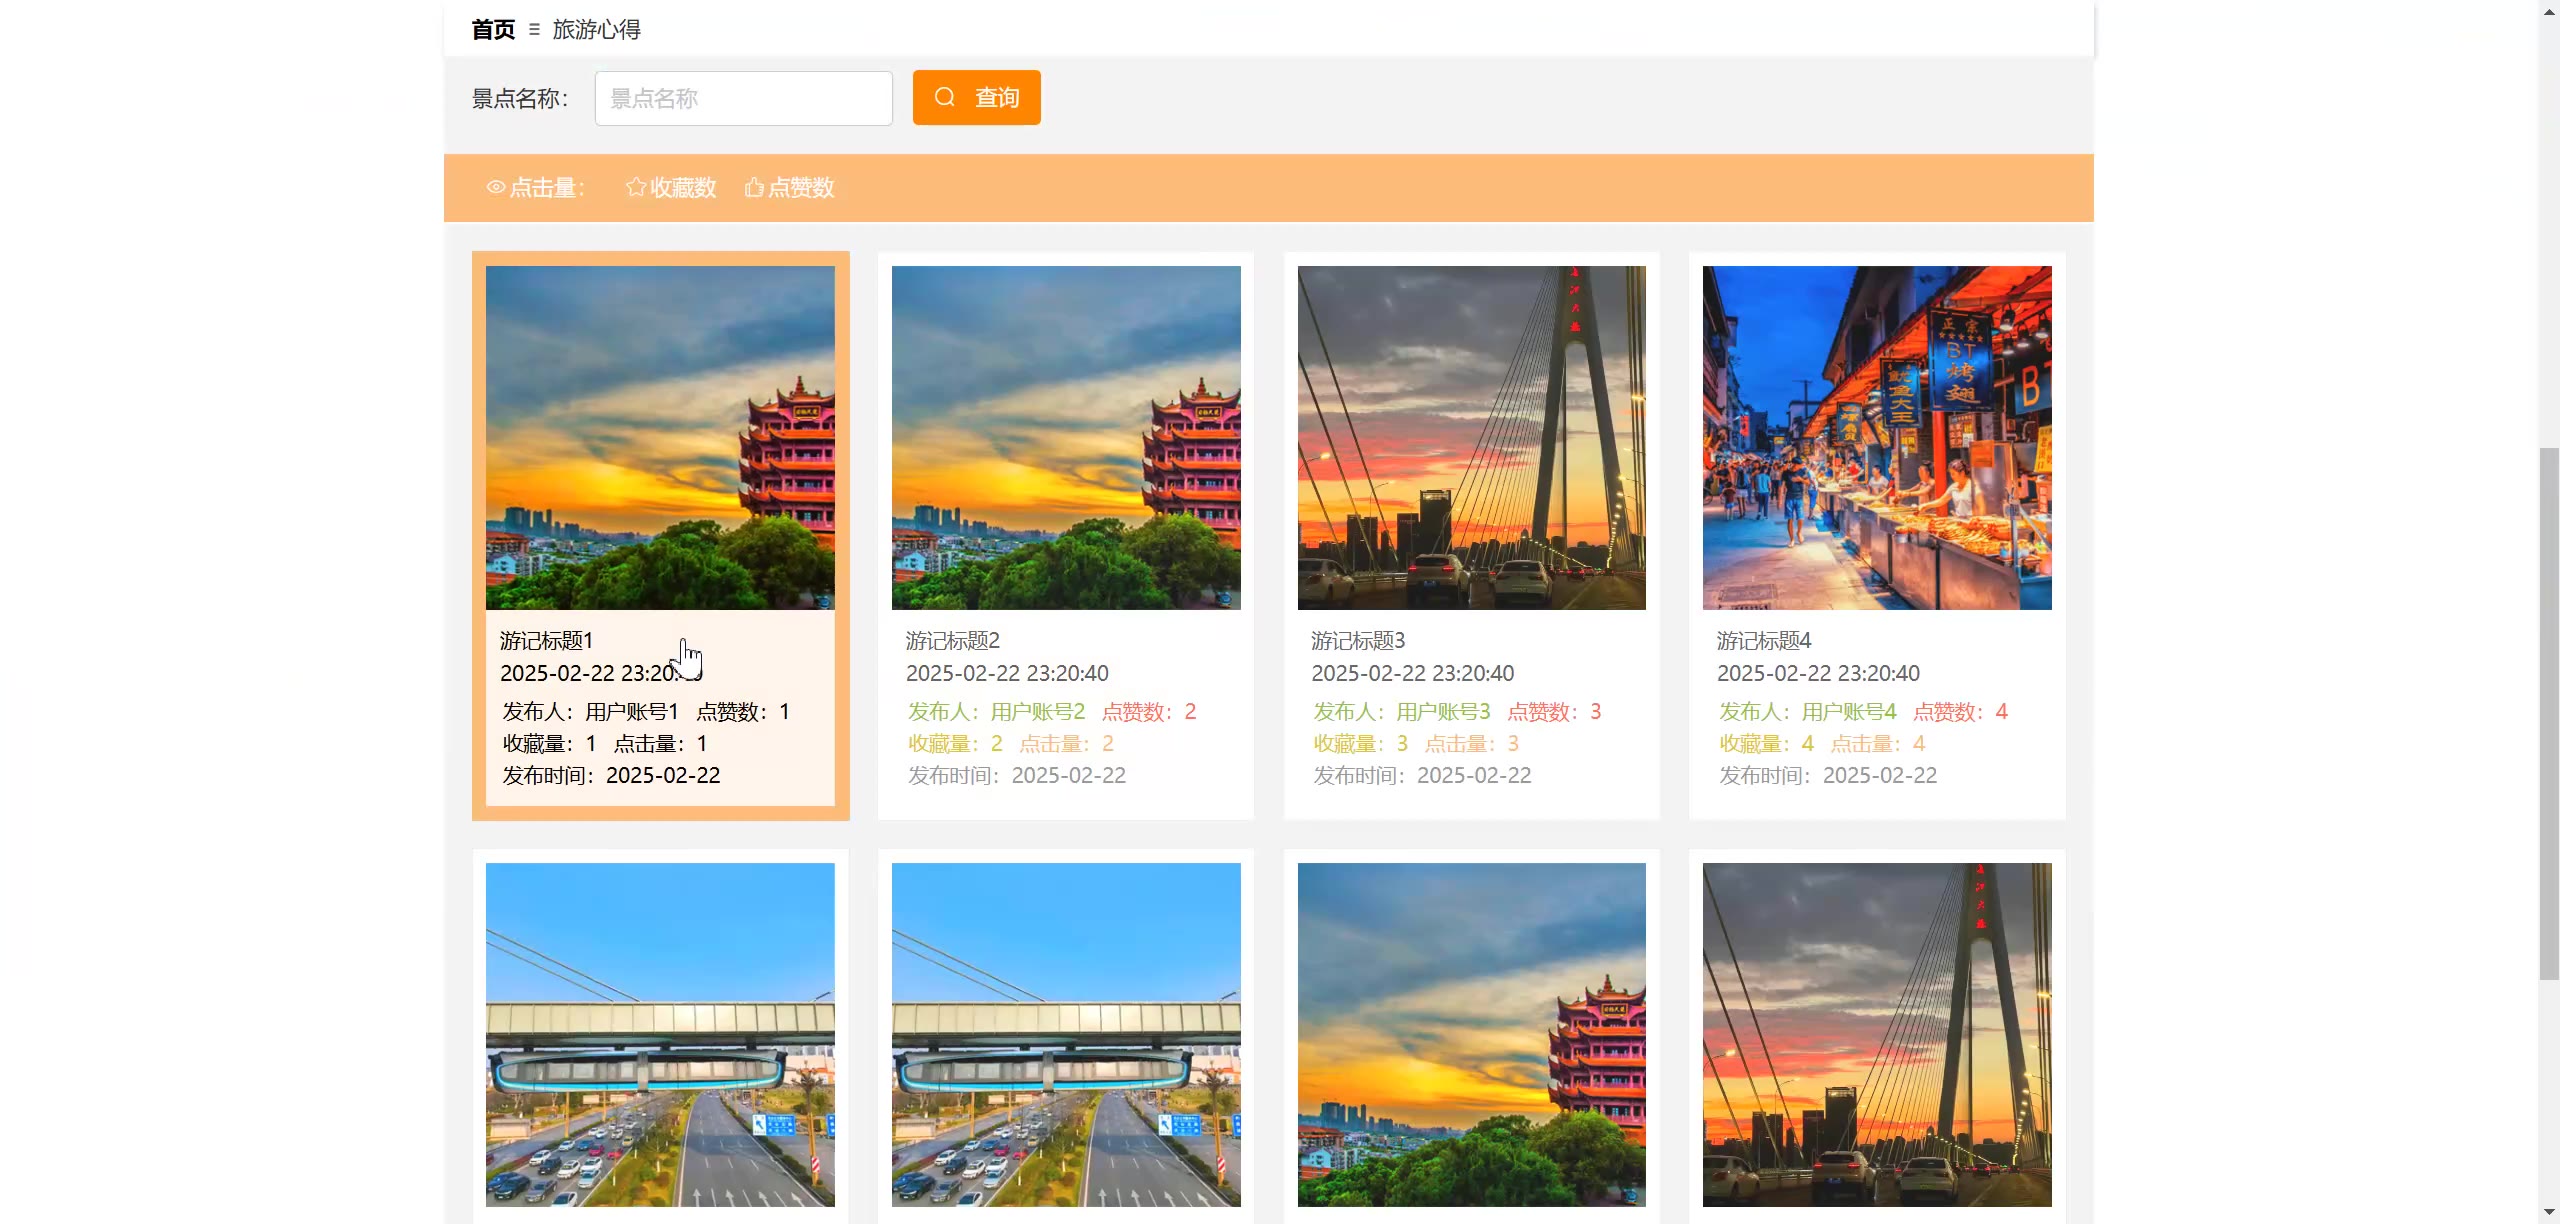2560x1224 pixels.
Task: Focus the 景点名称 input field
Action: pyautogui.click(x=743, y=98)
